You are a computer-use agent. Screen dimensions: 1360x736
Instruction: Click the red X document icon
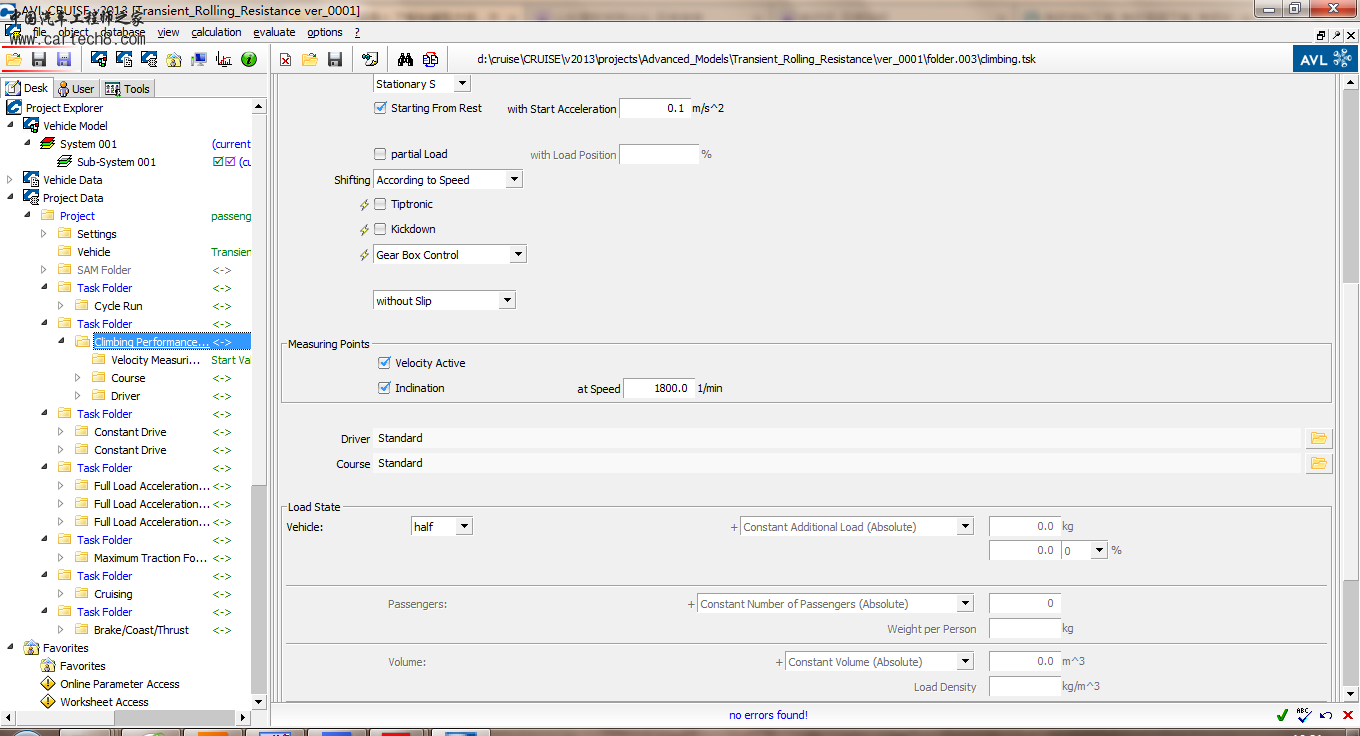(286, 59)
